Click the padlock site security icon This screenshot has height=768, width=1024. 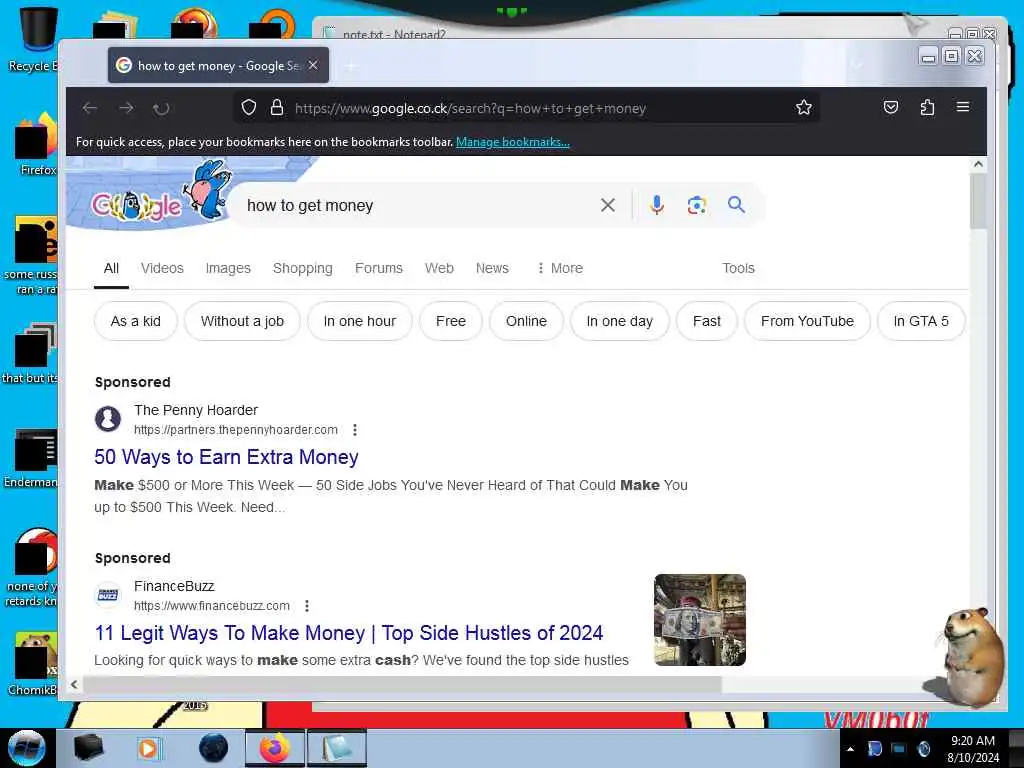click(277, 107)
